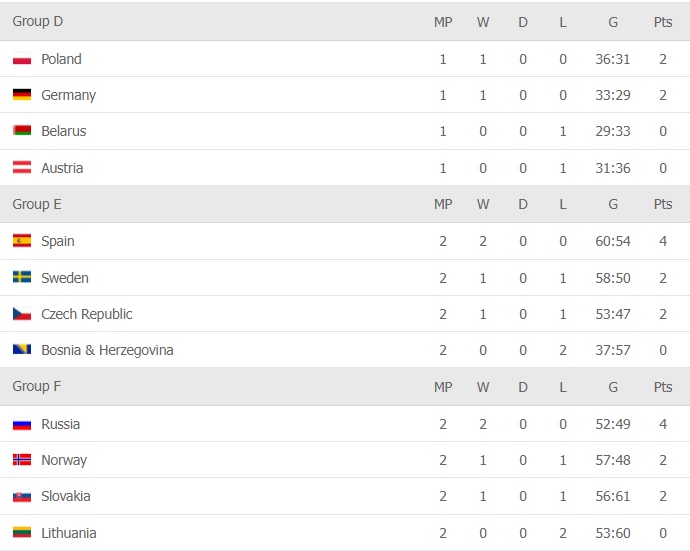
Task: Click the Russia flag icon
Action: pos(22,424)
